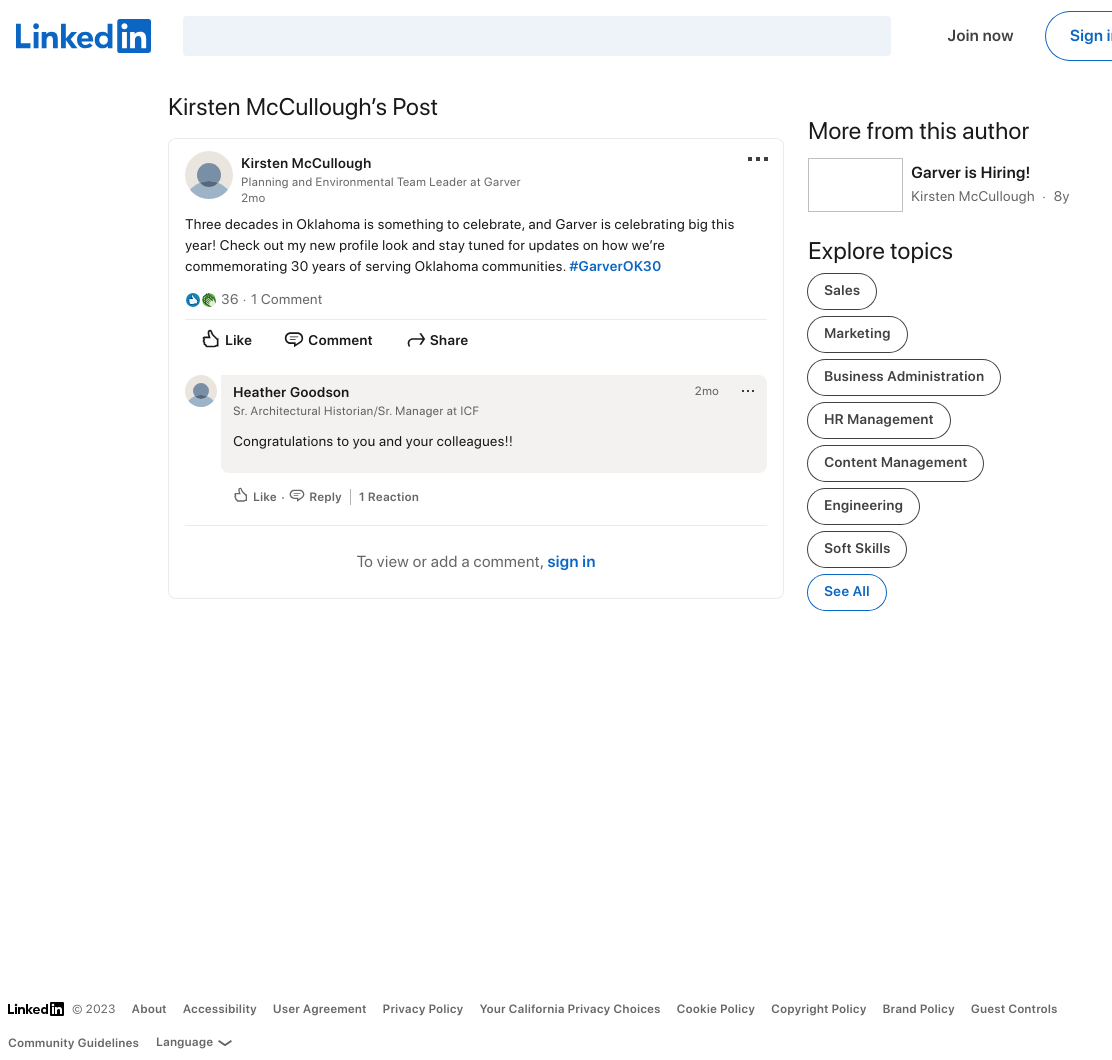Click sign in link to add comment

(x=571, y=562)
